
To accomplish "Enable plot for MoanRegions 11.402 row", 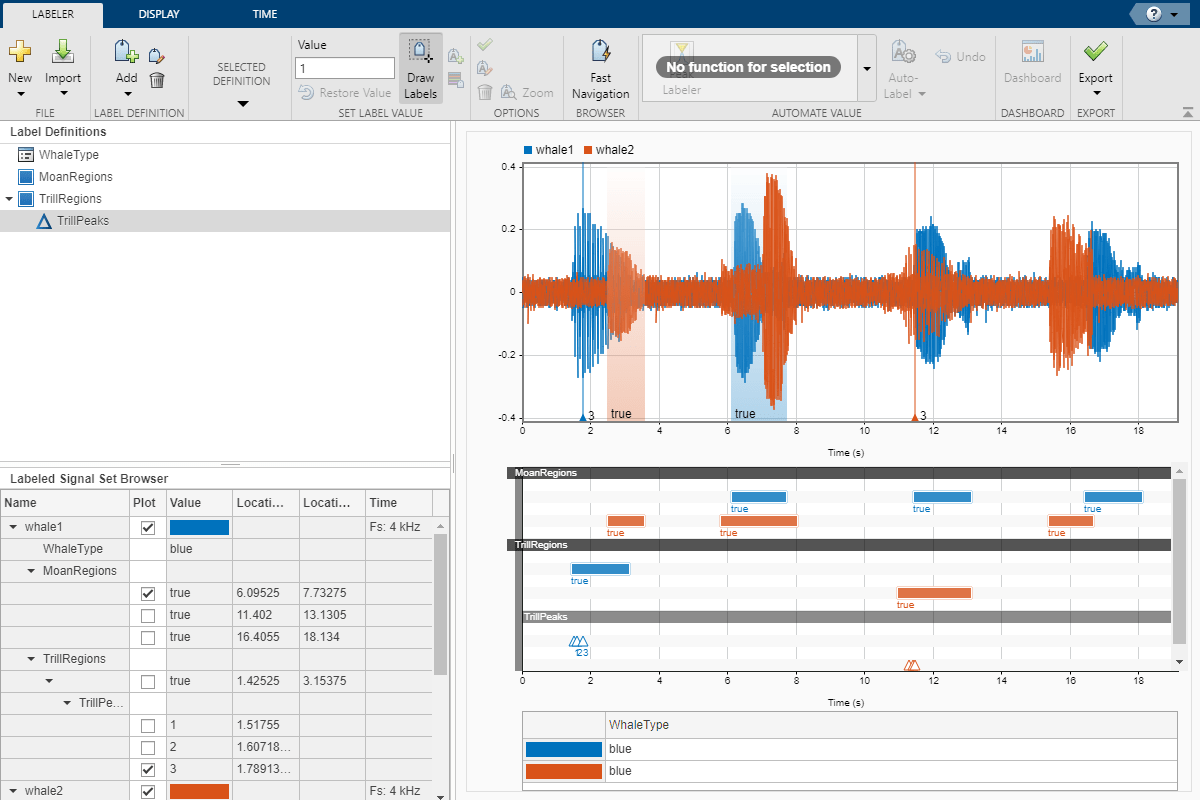I will tap(148, 615).
